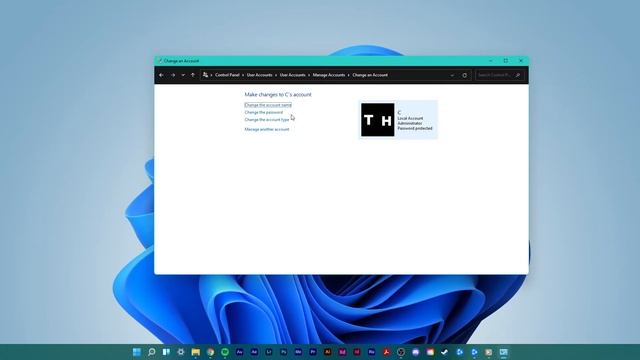
Task: Open the Windows Start menu
Action: [137, 352]
